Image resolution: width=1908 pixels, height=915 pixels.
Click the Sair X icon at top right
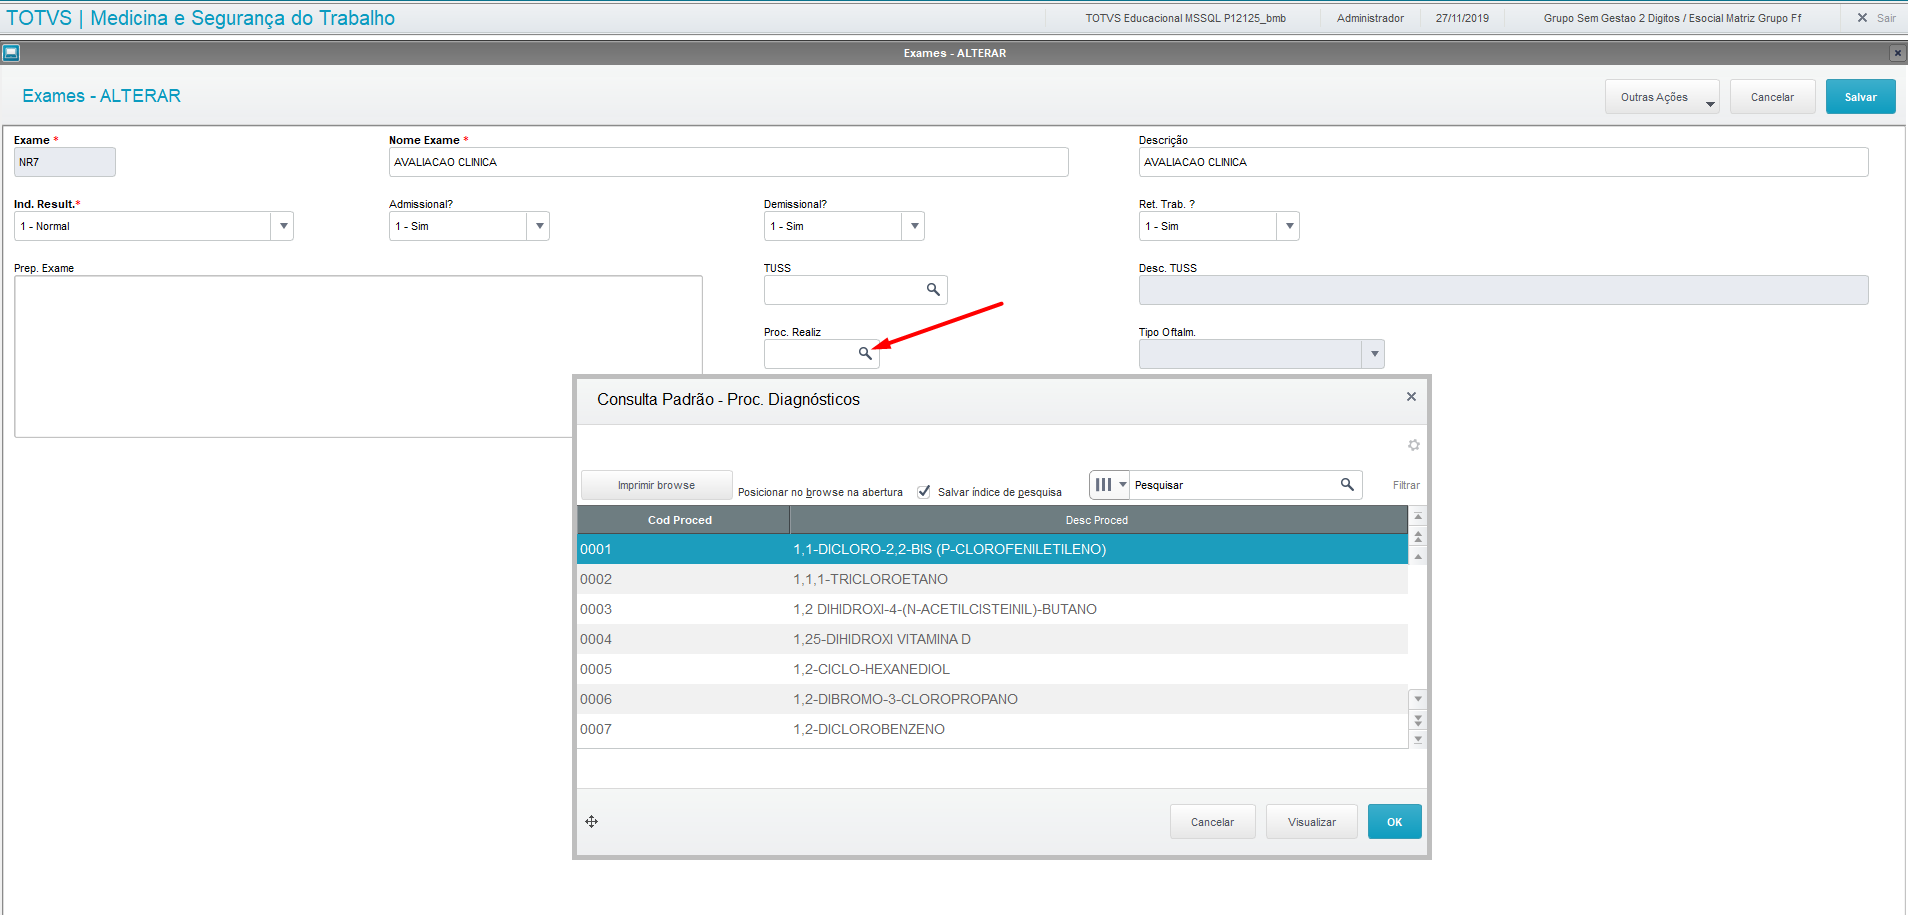1862,18
